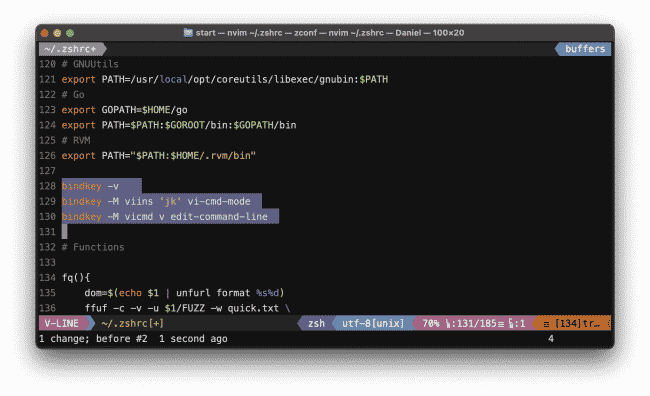
Task: Click the 'vi-cmd-mode' bindkey line
Action: click(x=156, y=202)
